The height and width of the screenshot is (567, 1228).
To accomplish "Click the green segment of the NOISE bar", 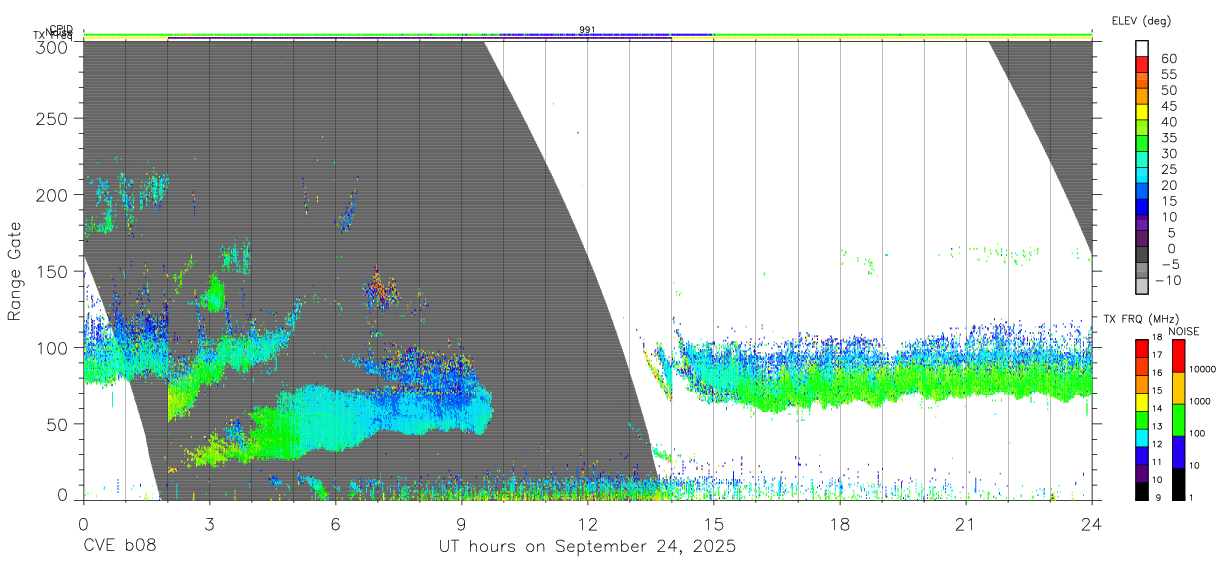I will click(x=1179, y=419).
